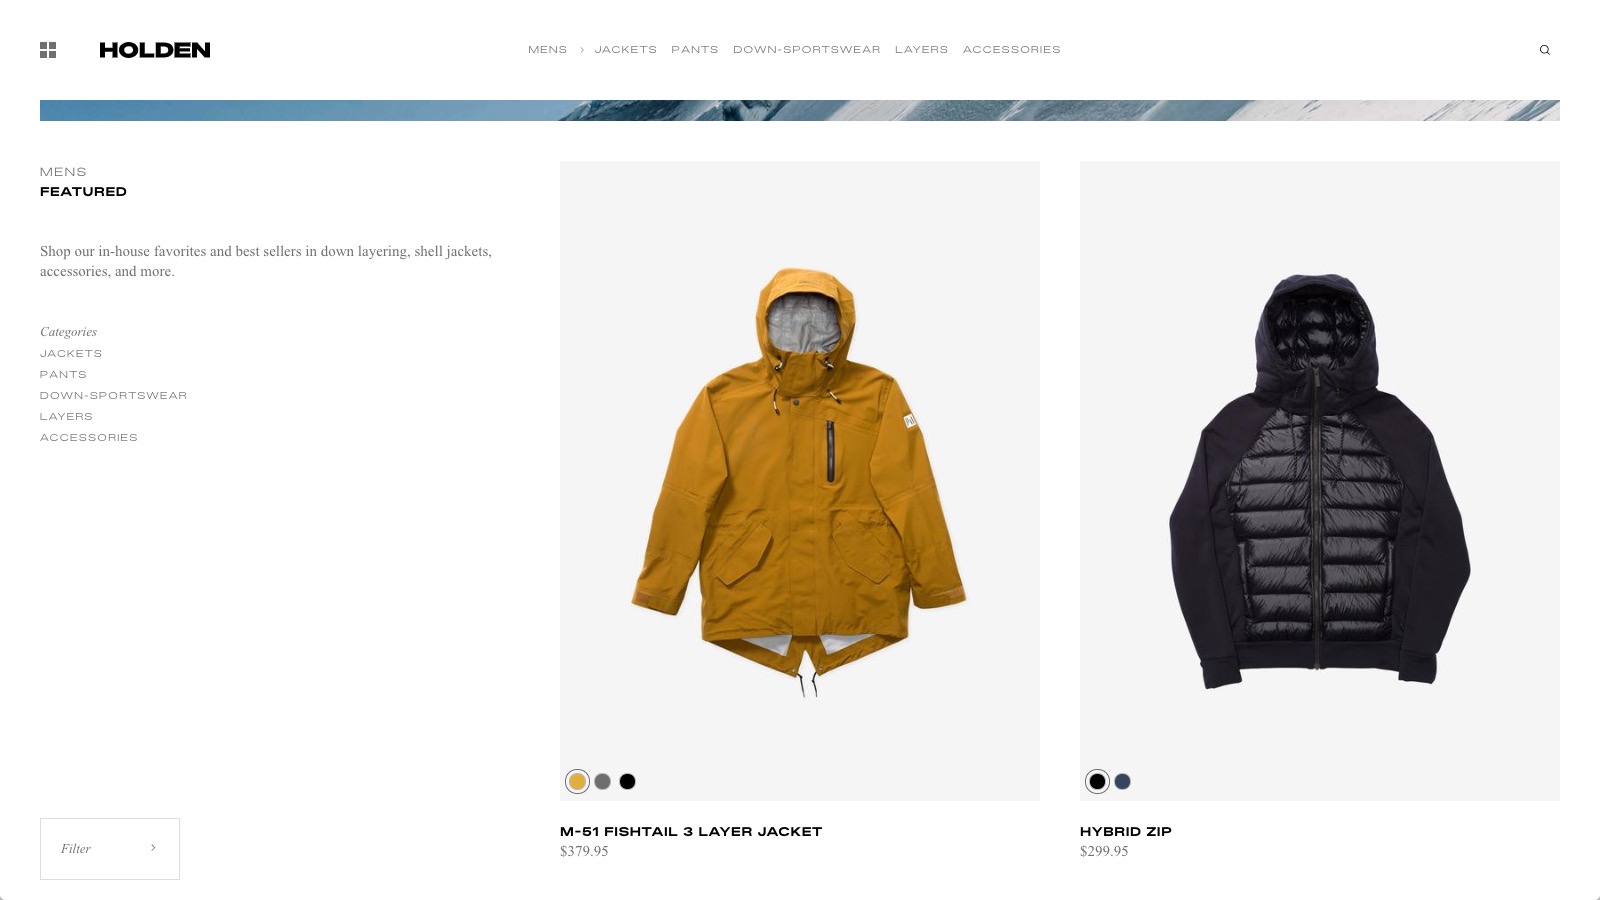
Task: View the mustard Fishtail jacket image
Action: pos(800,481)
